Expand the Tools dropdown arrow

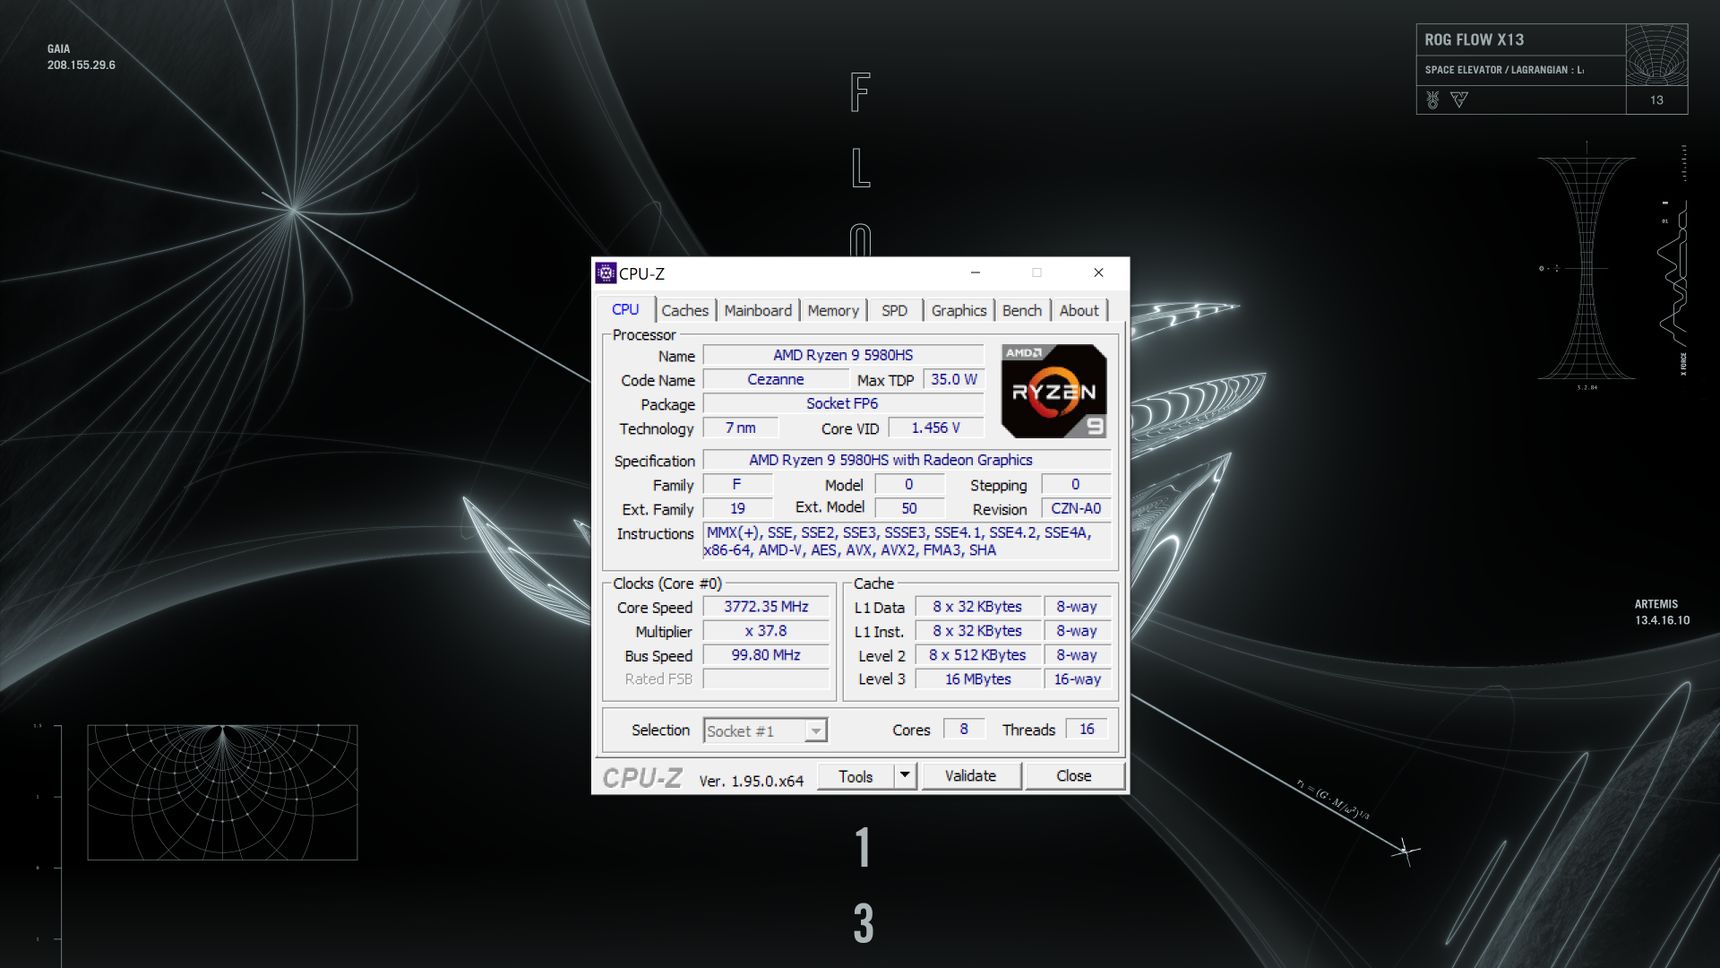pos(905,776)
